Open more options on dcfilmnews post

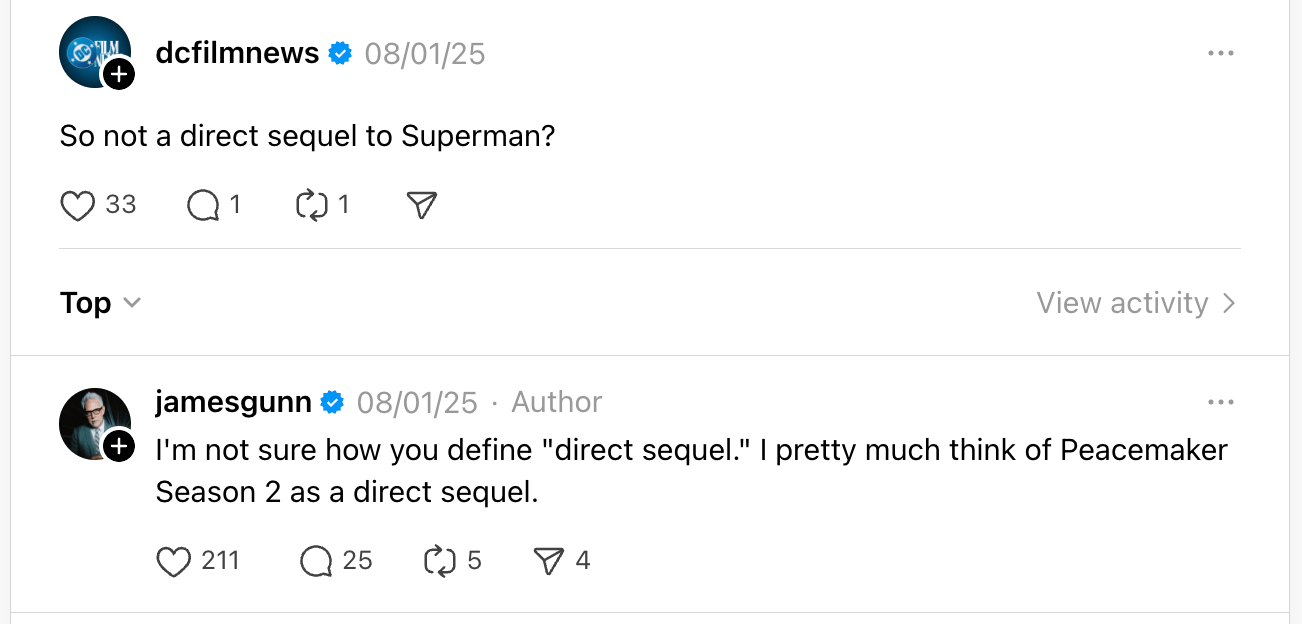tap(1220, 53)
